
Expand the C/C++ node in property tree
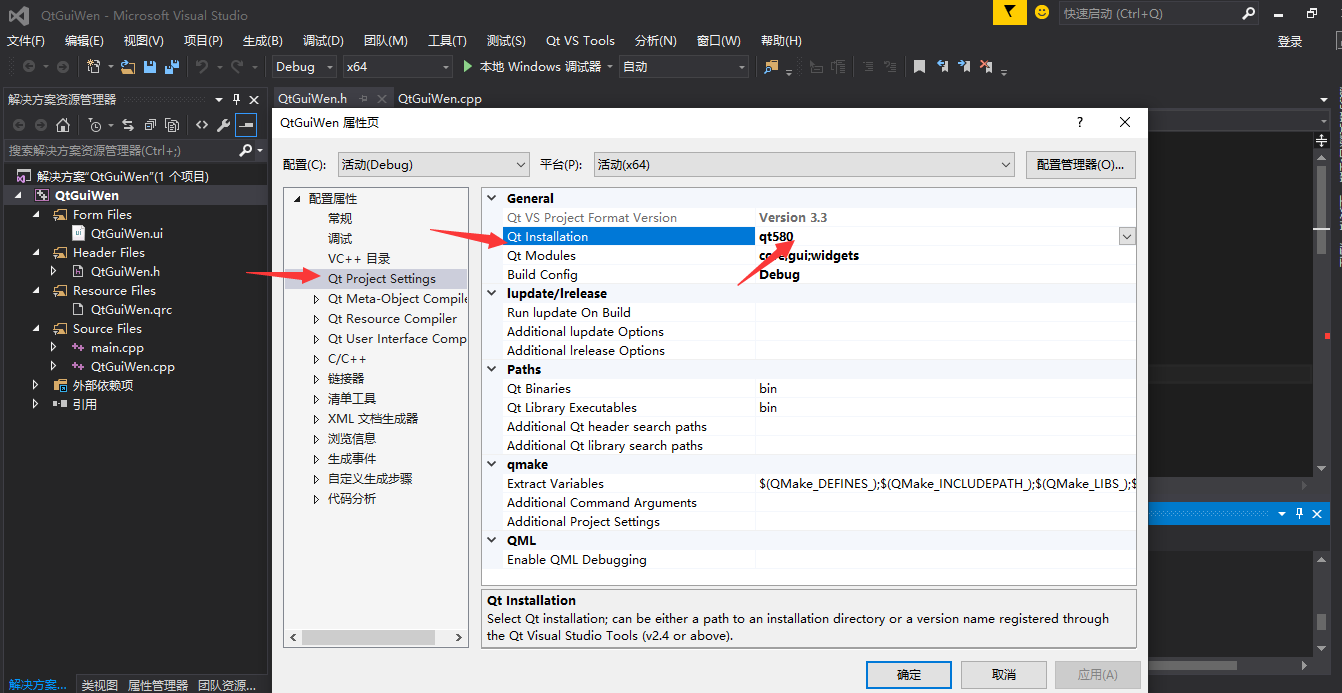coord(316,359)
